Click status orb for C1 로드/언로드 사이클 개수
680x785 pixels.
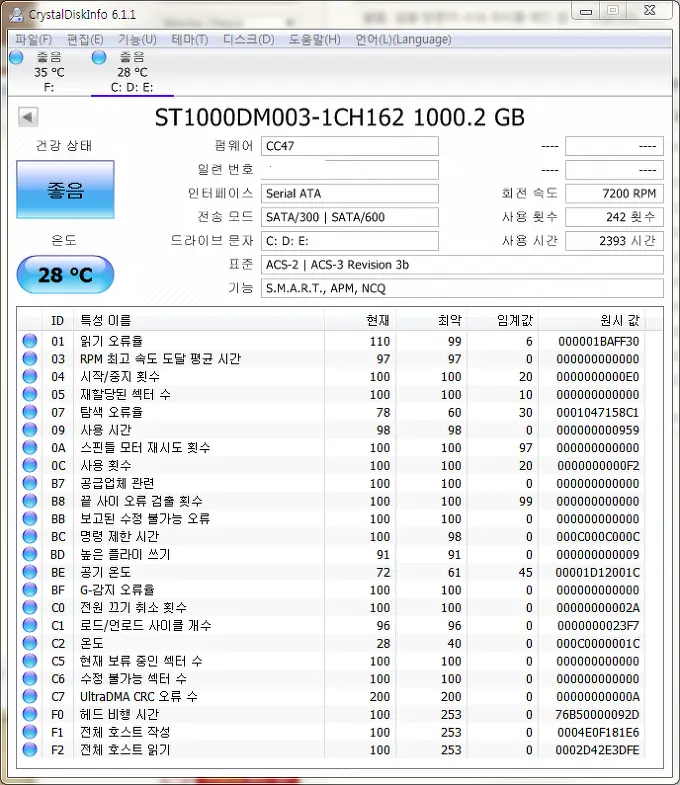[30, 625]
